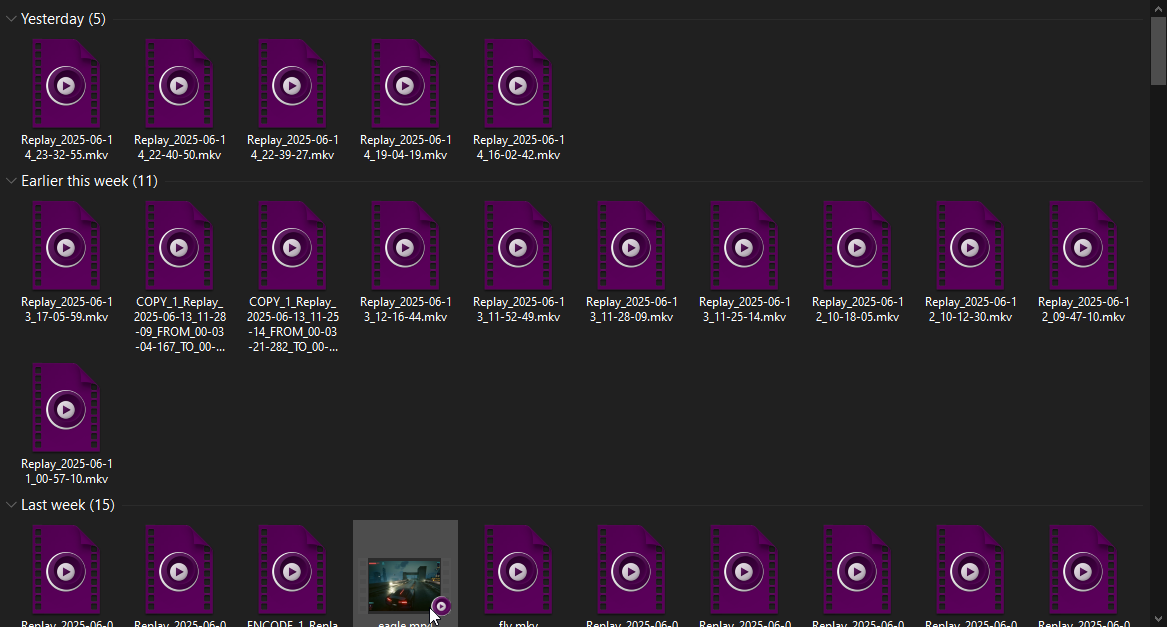Select the fly.mkv video file icon

coord(519,570)
